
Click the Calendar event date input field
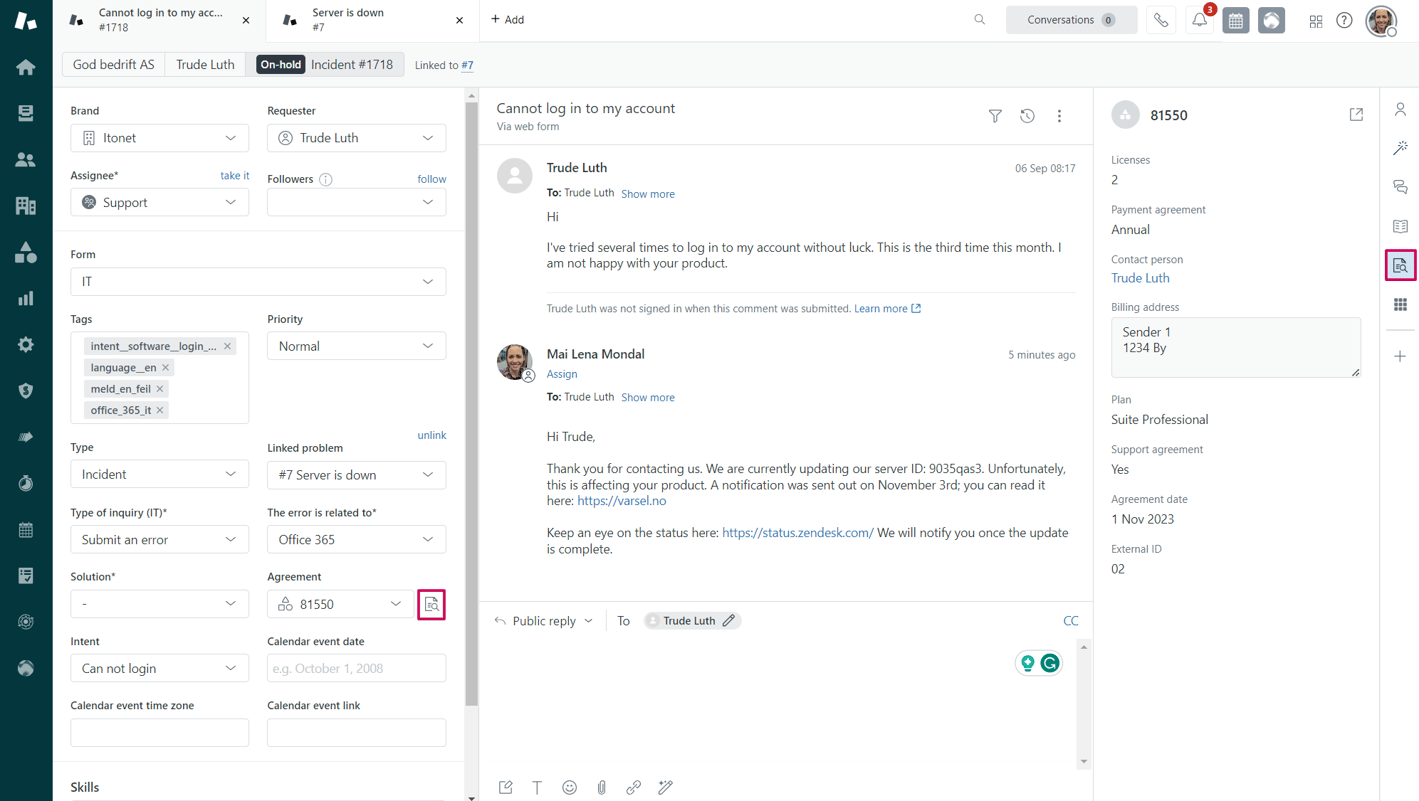click(356, 667)
